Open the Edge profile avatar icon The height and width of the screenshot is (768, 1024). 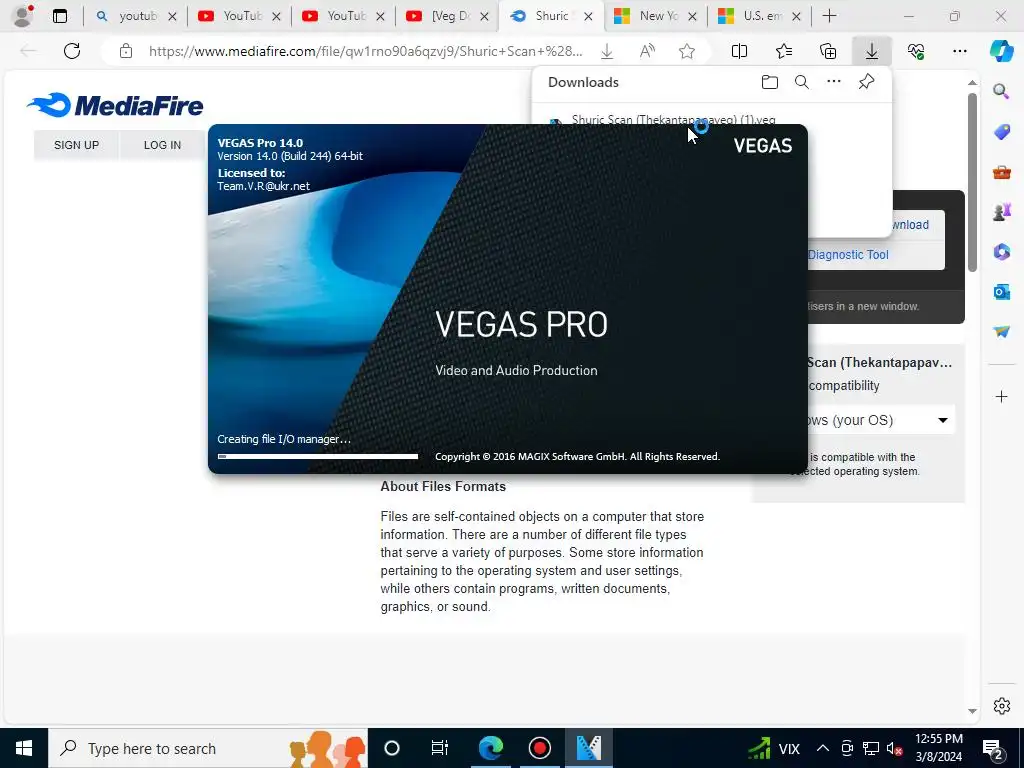(24, 16)
